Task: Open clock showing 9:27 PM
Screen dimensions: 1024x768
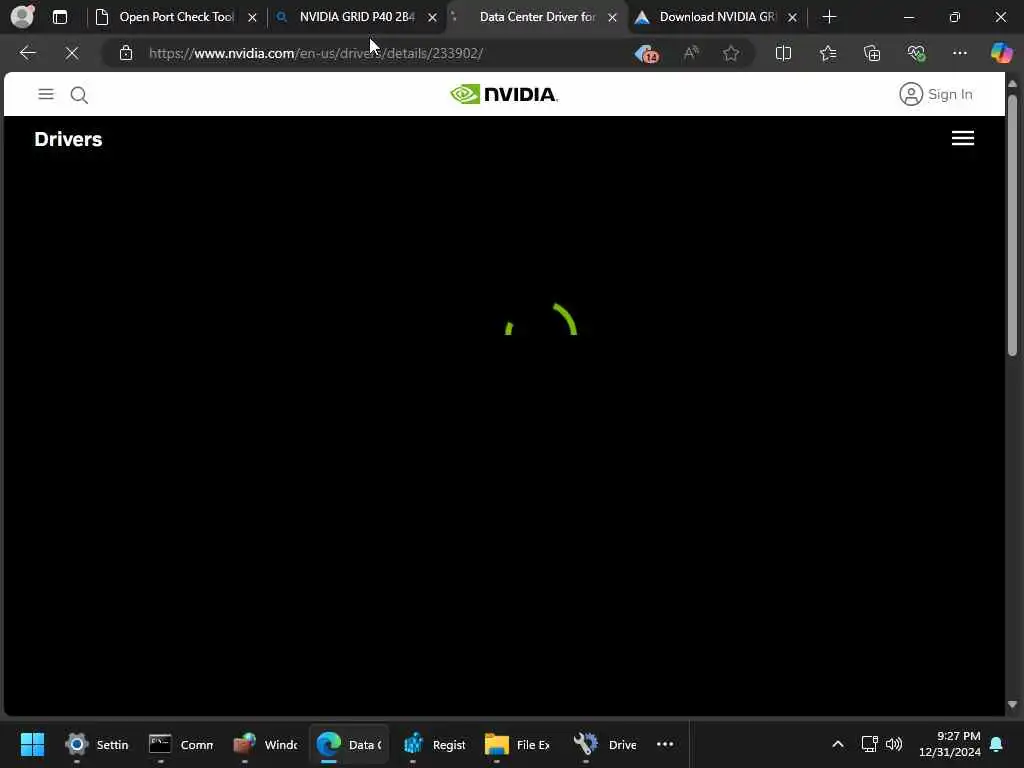Action: [x=949, y=744]
